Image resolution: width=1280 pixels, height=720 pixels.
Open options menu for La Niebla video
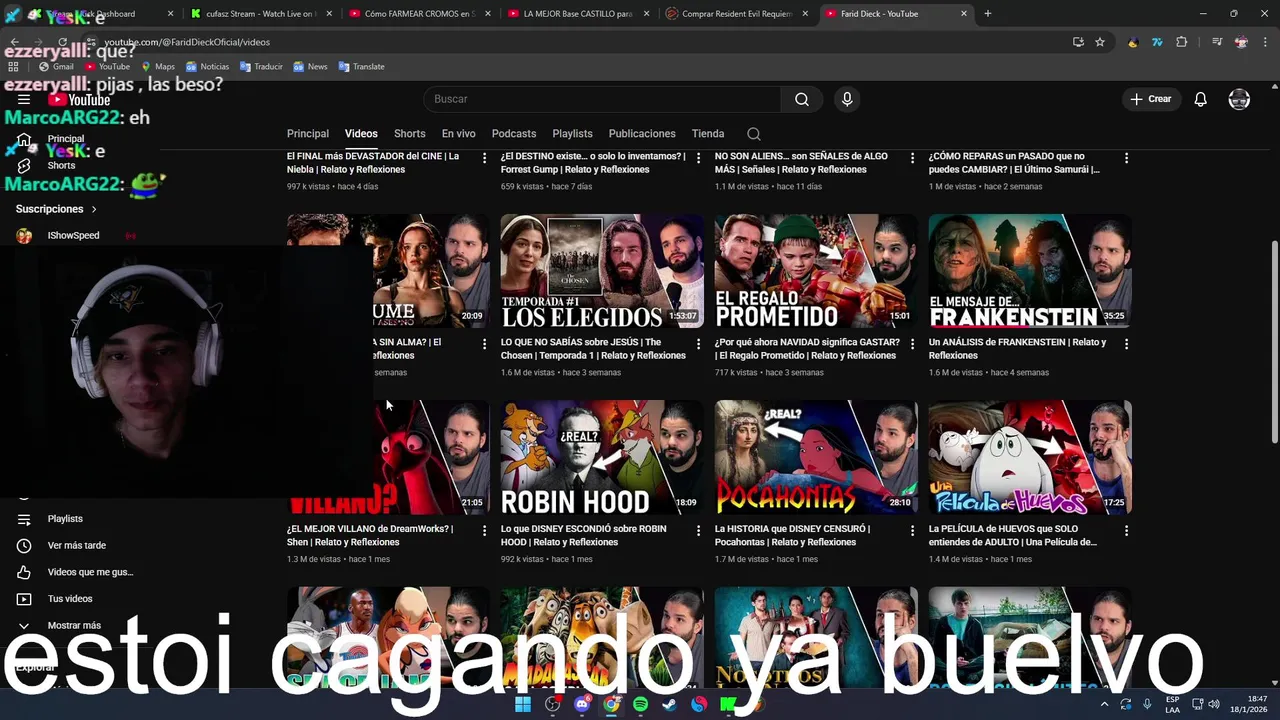pyautogui.click(x=484, y=158)
